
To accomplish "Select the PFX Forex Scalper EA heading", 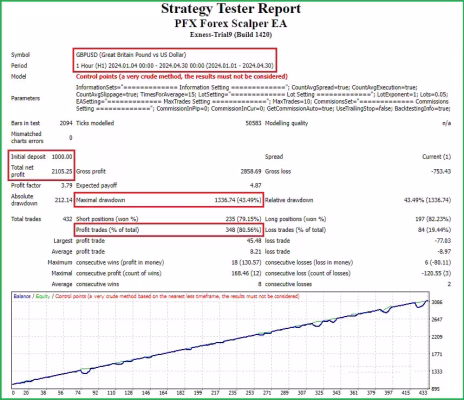I will pos(231,23).
